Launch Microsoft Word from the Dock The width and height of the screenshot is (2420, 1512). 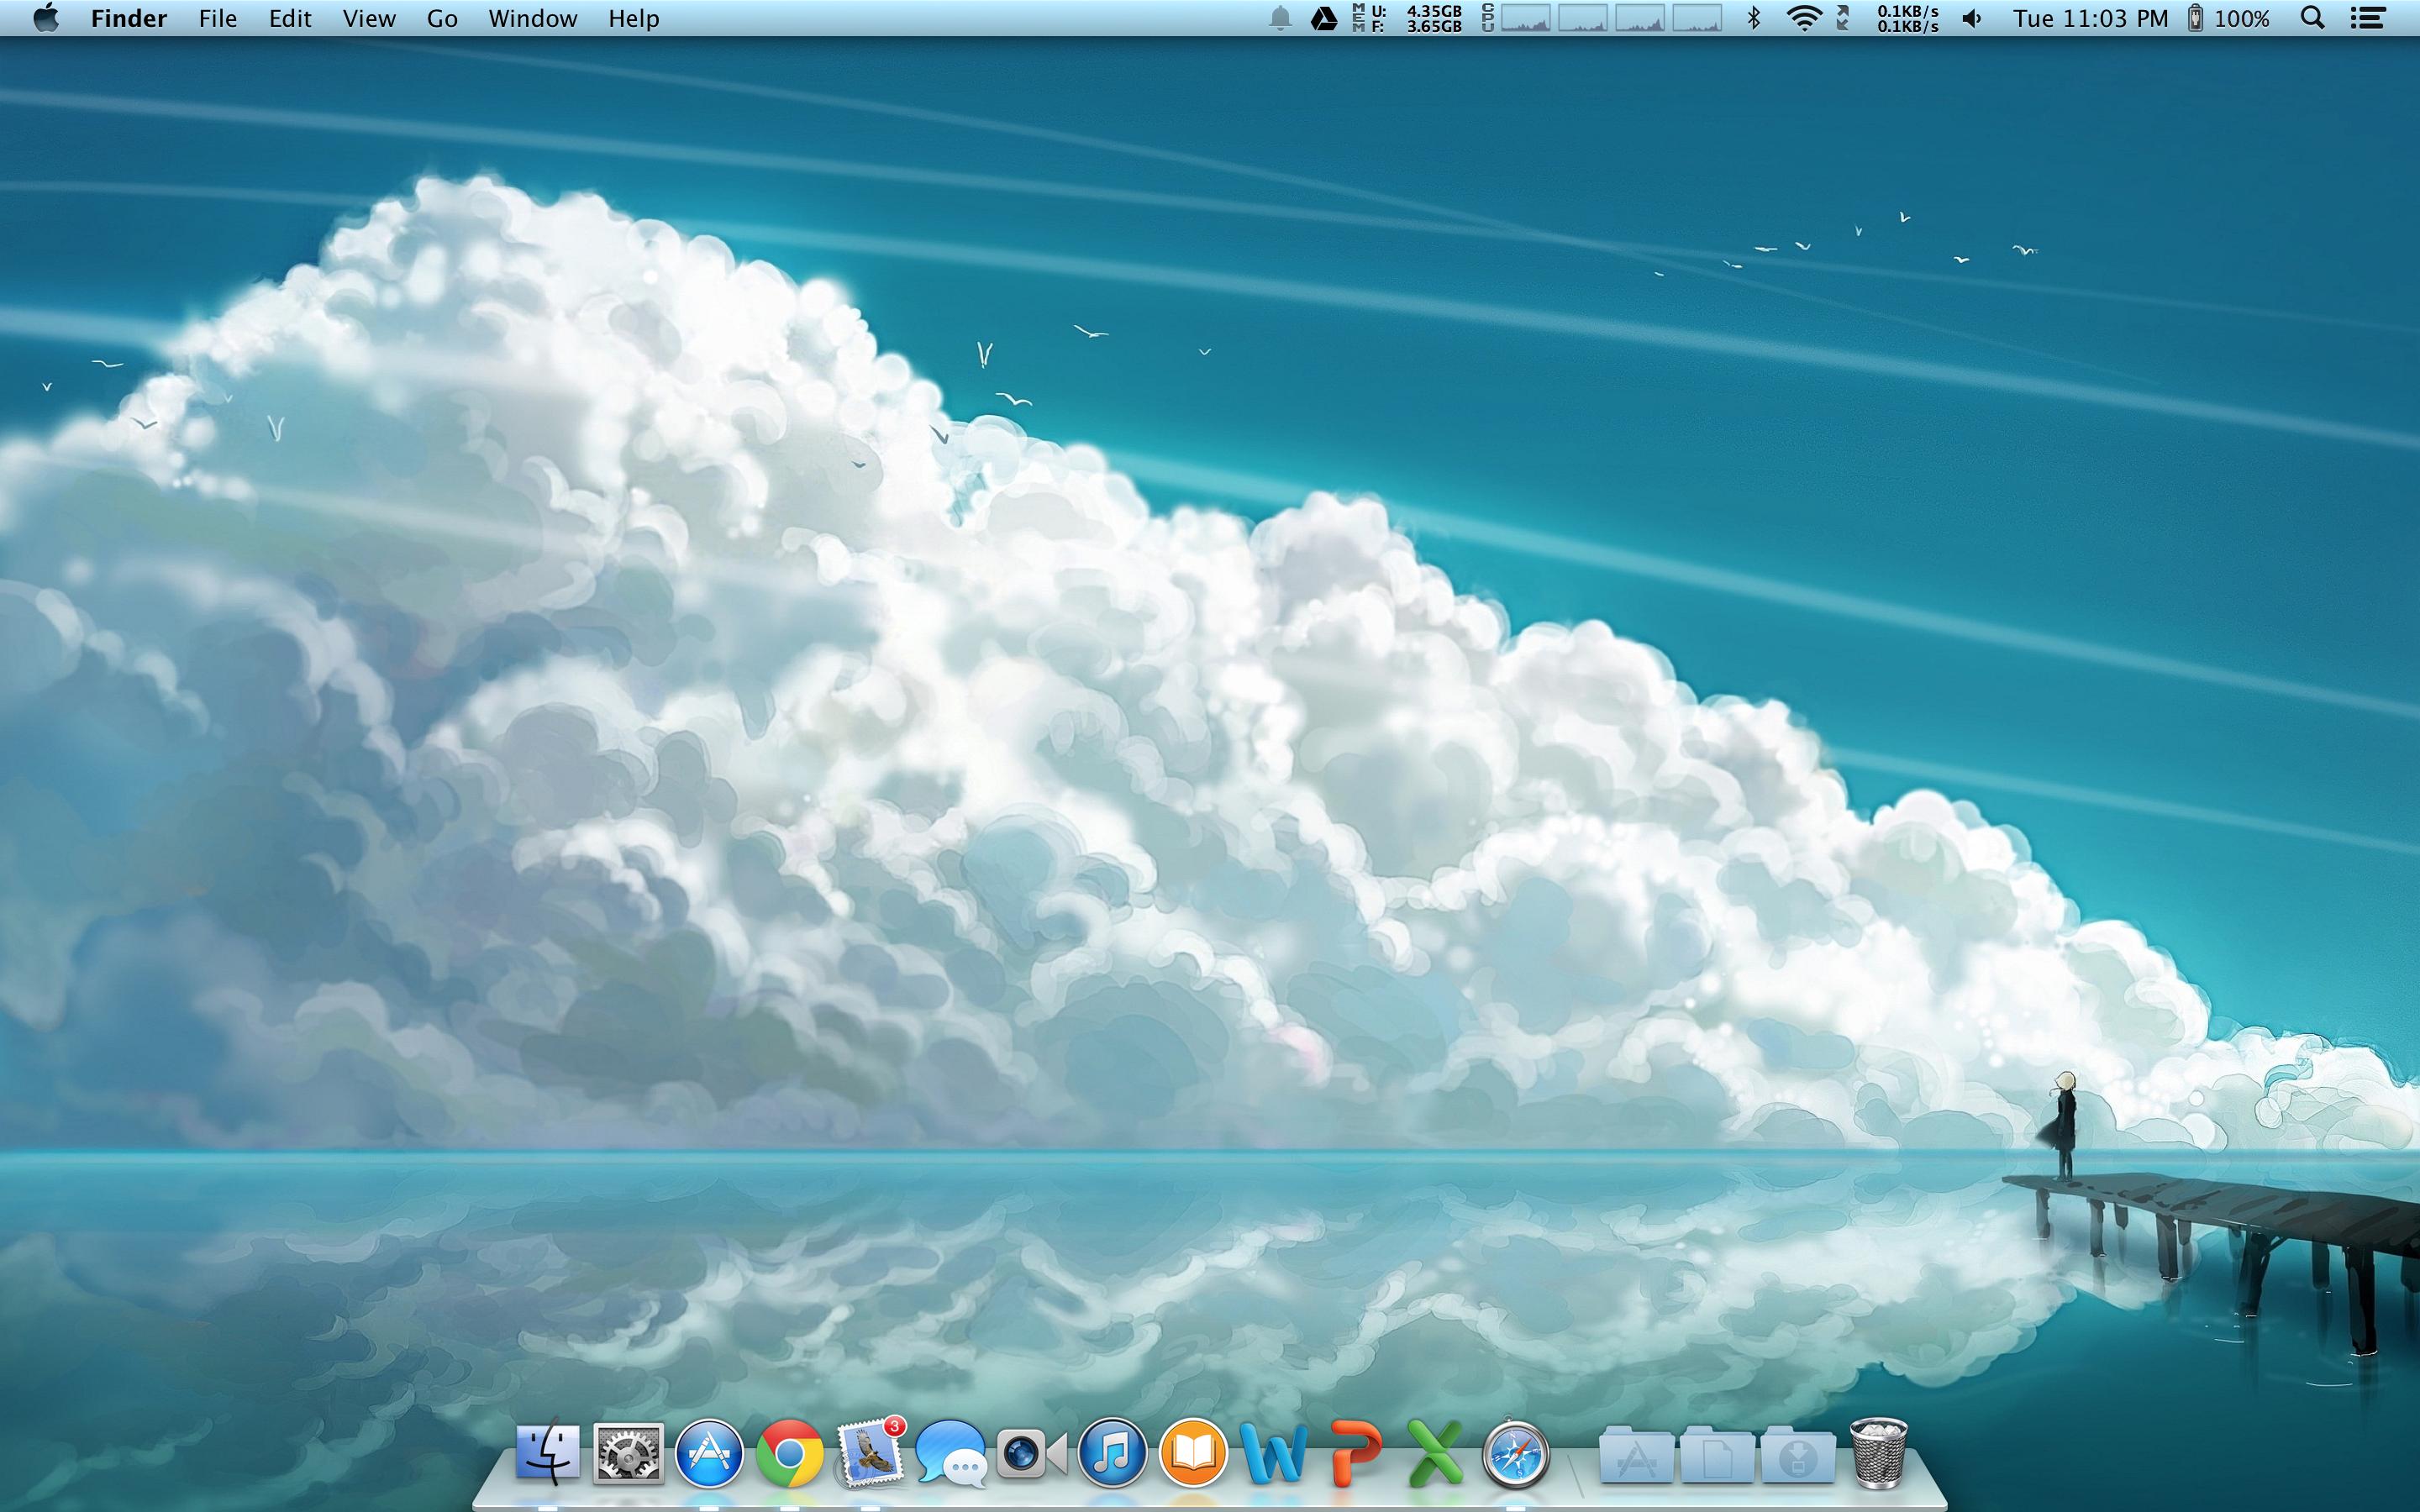1274,1453
